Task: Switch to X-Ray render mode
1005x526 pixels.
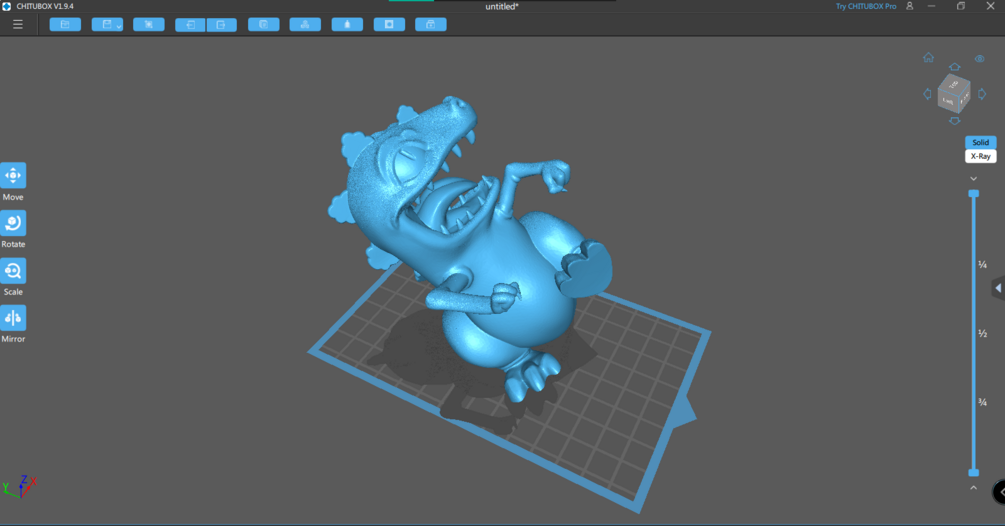Action: pyautogui.click(x=981, y=156)
